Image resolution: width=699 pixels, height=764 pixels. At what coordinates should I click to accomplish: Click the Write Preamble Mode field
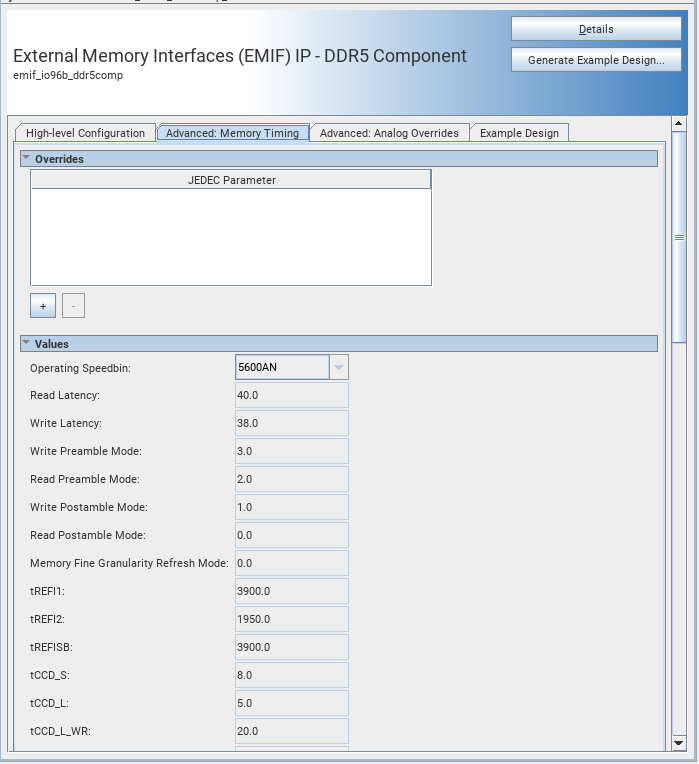pos(291,452)
